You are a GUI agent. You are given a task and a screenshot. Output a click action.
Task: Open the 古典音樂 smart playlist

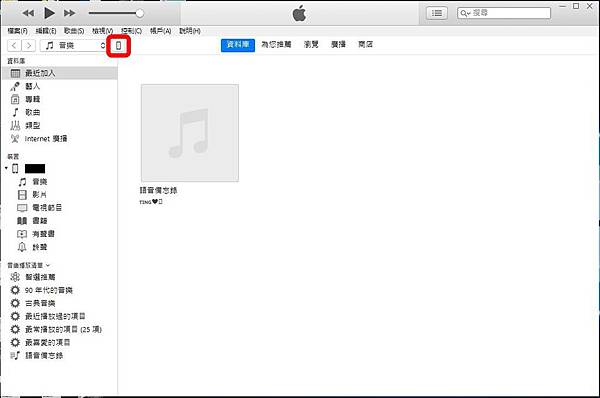(x=40, y=303)
